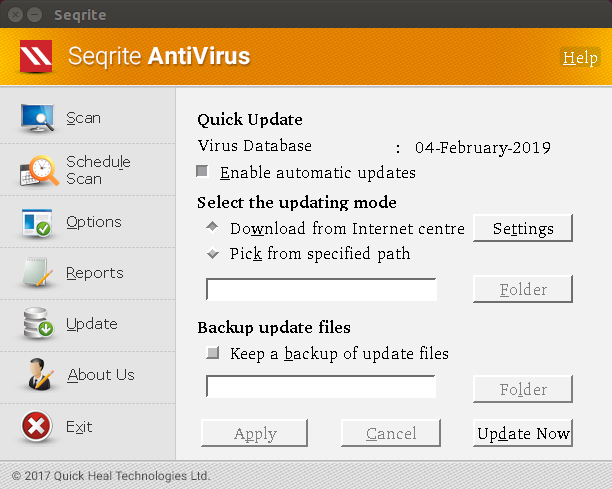
Task: Go to the Reports section label
Action: [95, 273]
